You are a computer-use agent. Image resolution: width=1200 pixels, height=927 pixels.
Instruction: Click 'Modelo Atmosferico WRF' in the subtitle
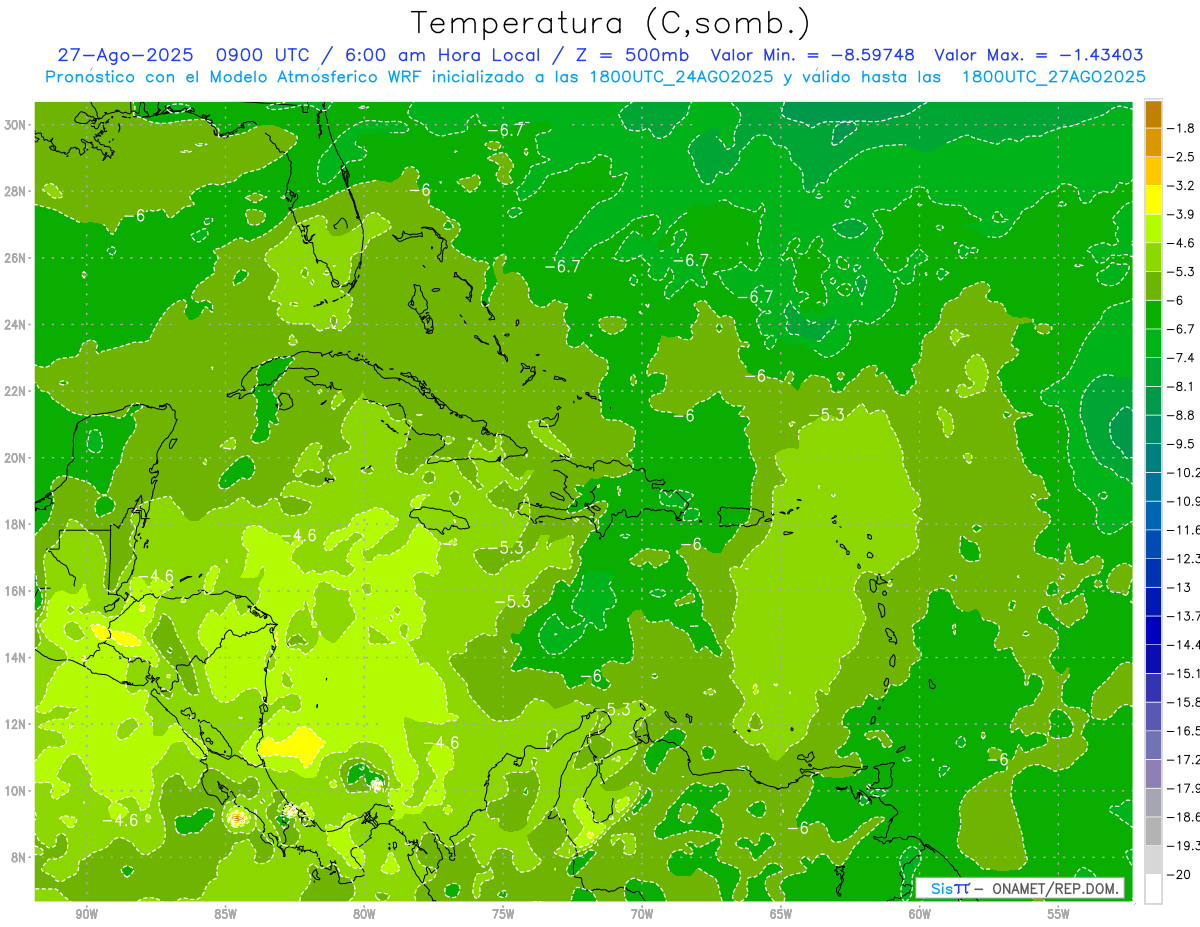pyautogui.click(x=311, y=77)
